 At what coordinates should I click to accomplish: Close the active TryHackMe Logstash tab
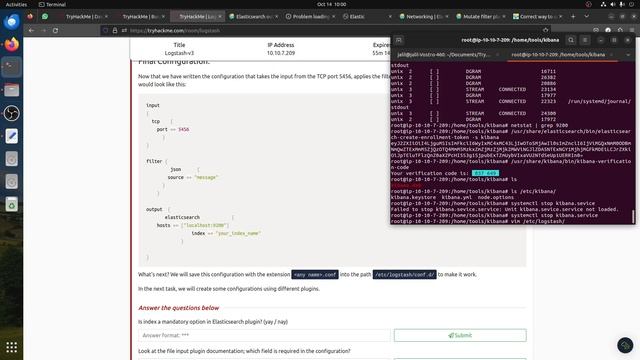point(220,16)
